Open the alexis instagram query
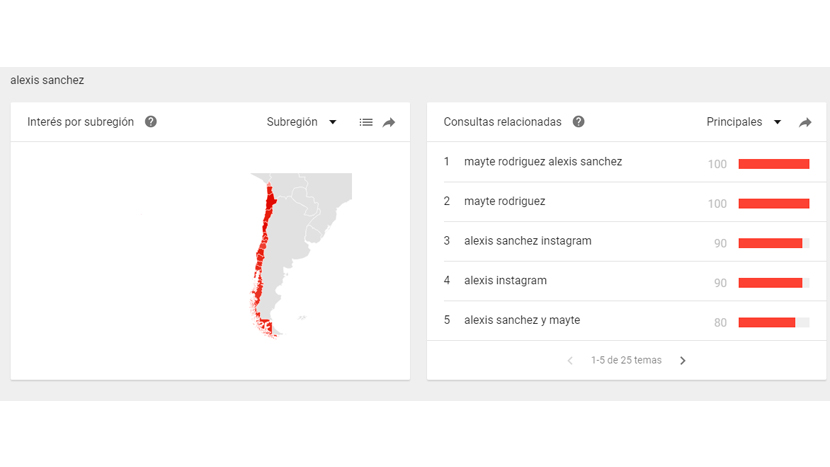The height and width of the screenshot is (467, 830). [x=506, y=281]
